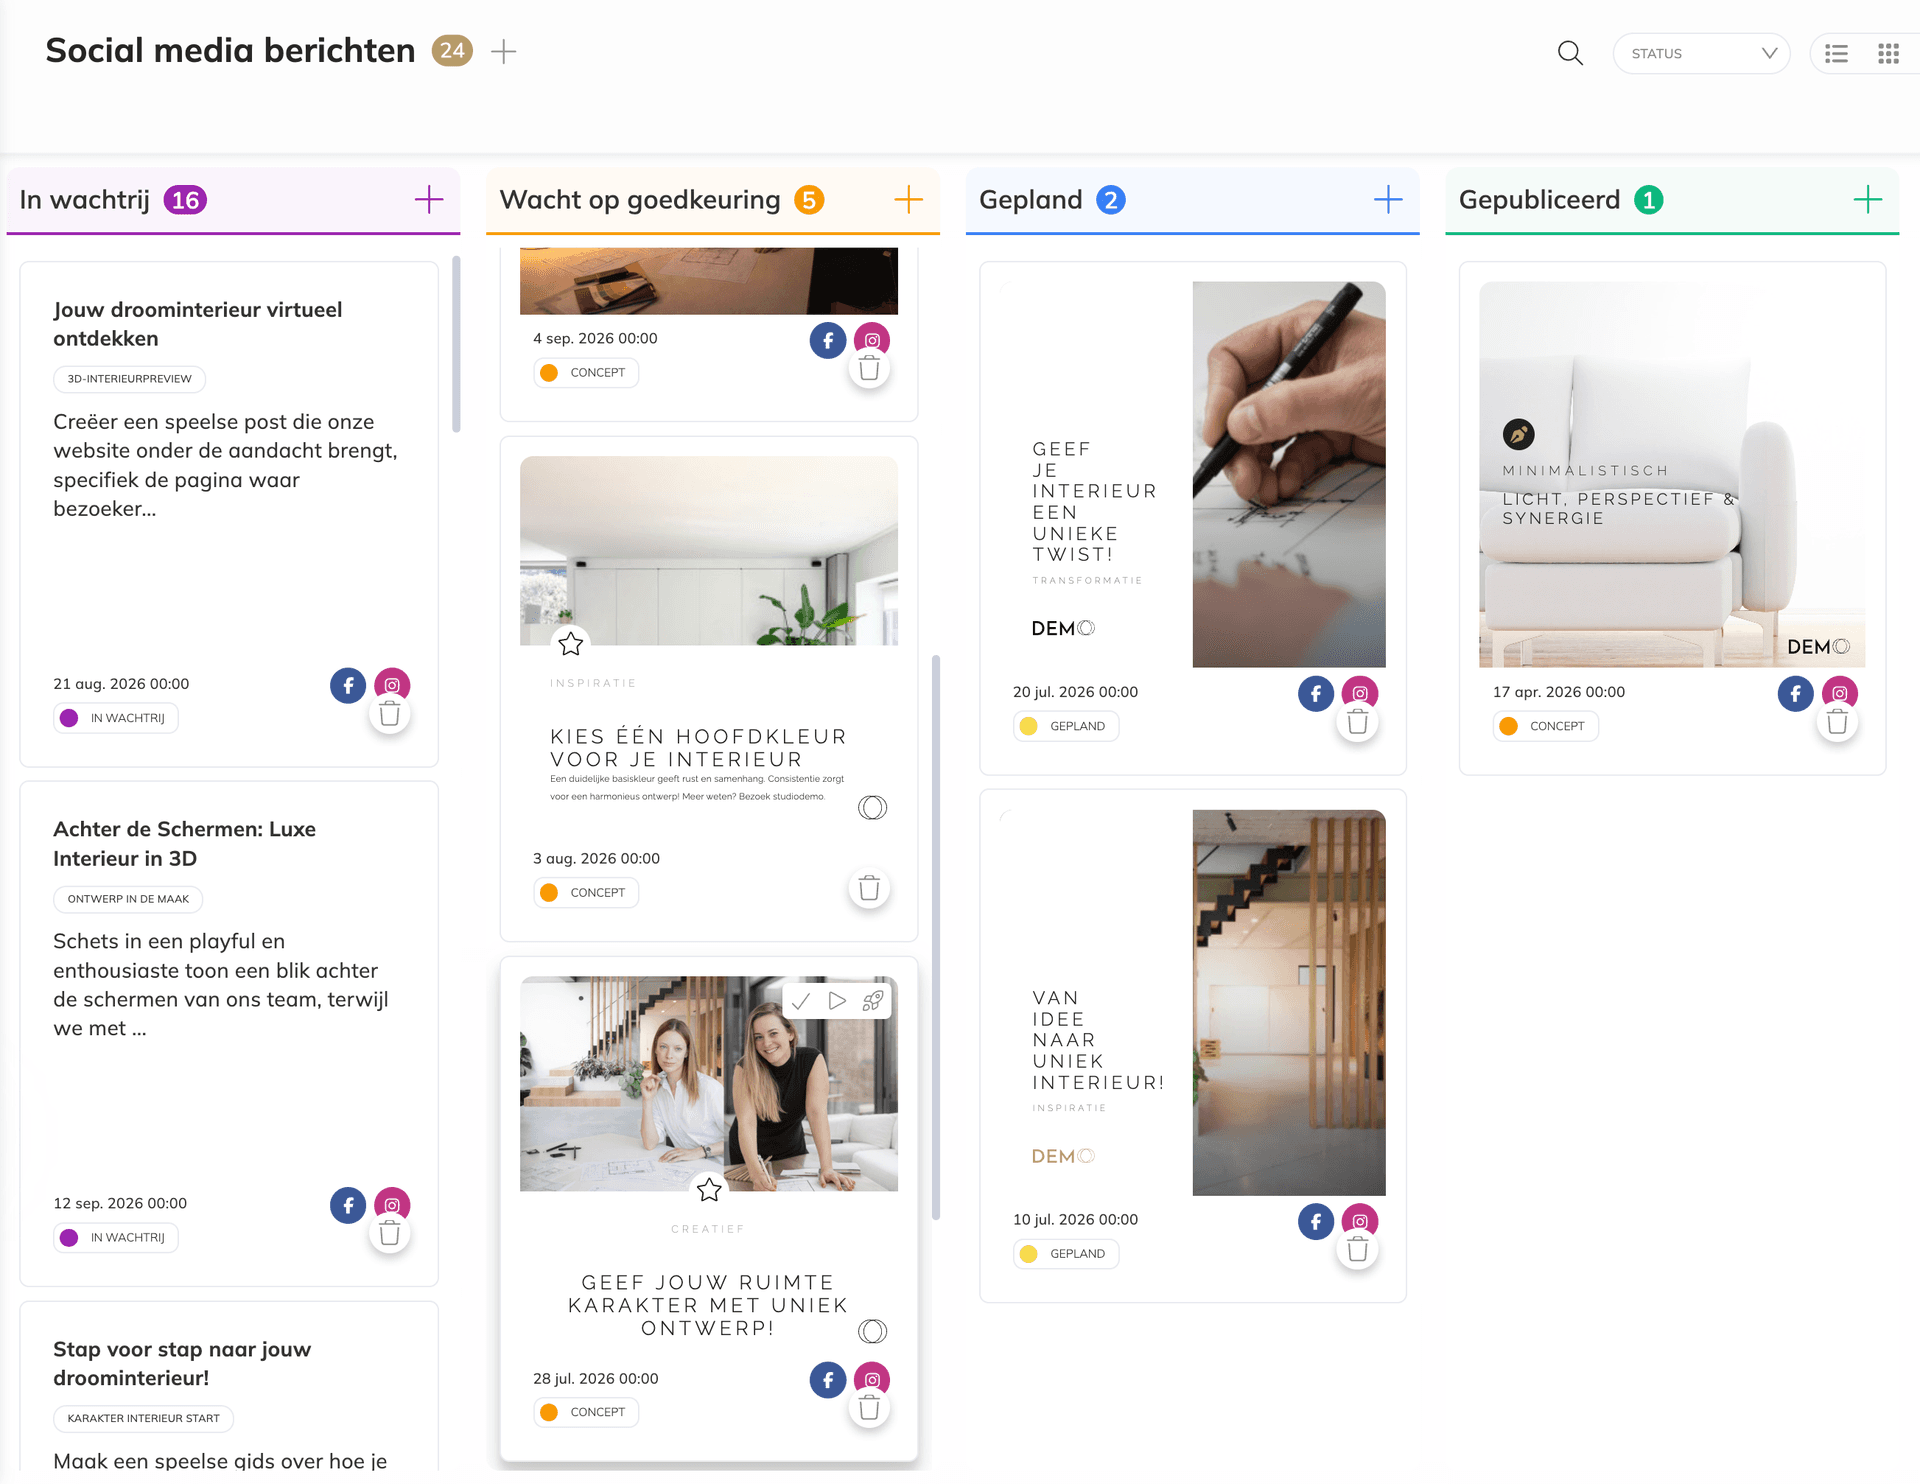Click the ONTWERP IN DE MAAK tag
Screen dimensions: 1920x1484
click(128, 899)
